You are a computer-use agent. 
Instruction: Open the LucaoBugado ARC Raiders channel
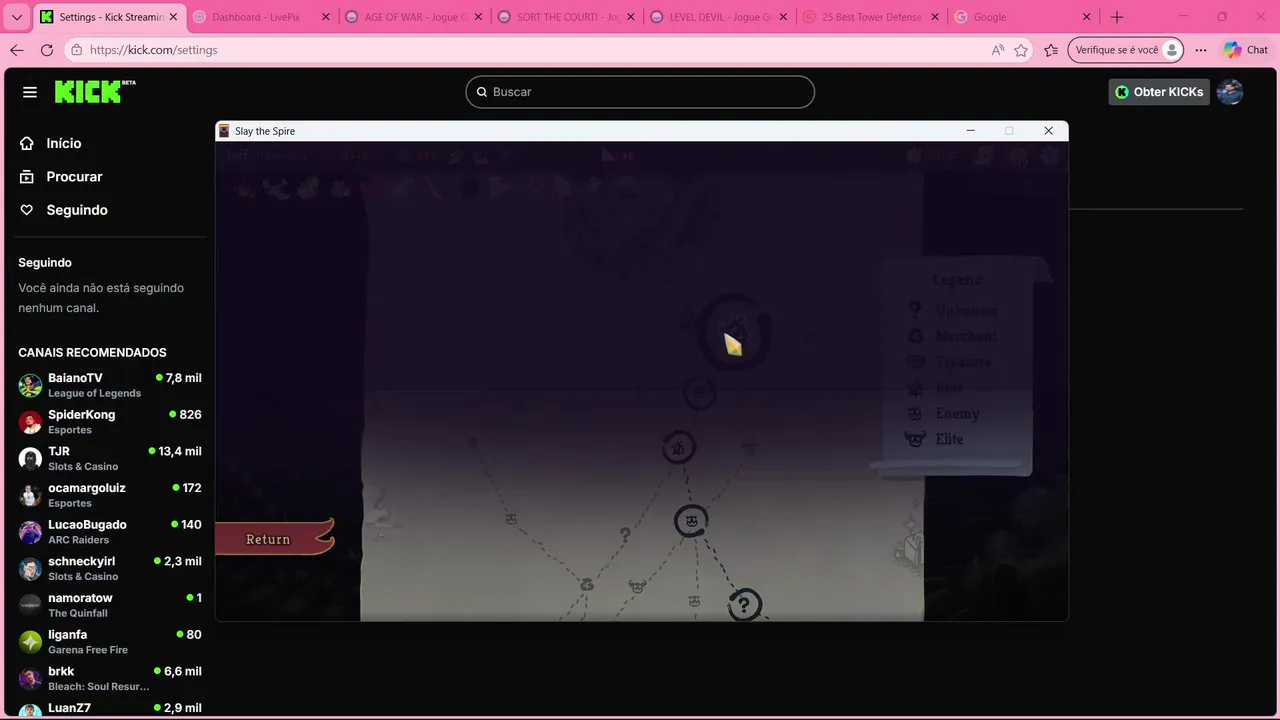(110, 532)
